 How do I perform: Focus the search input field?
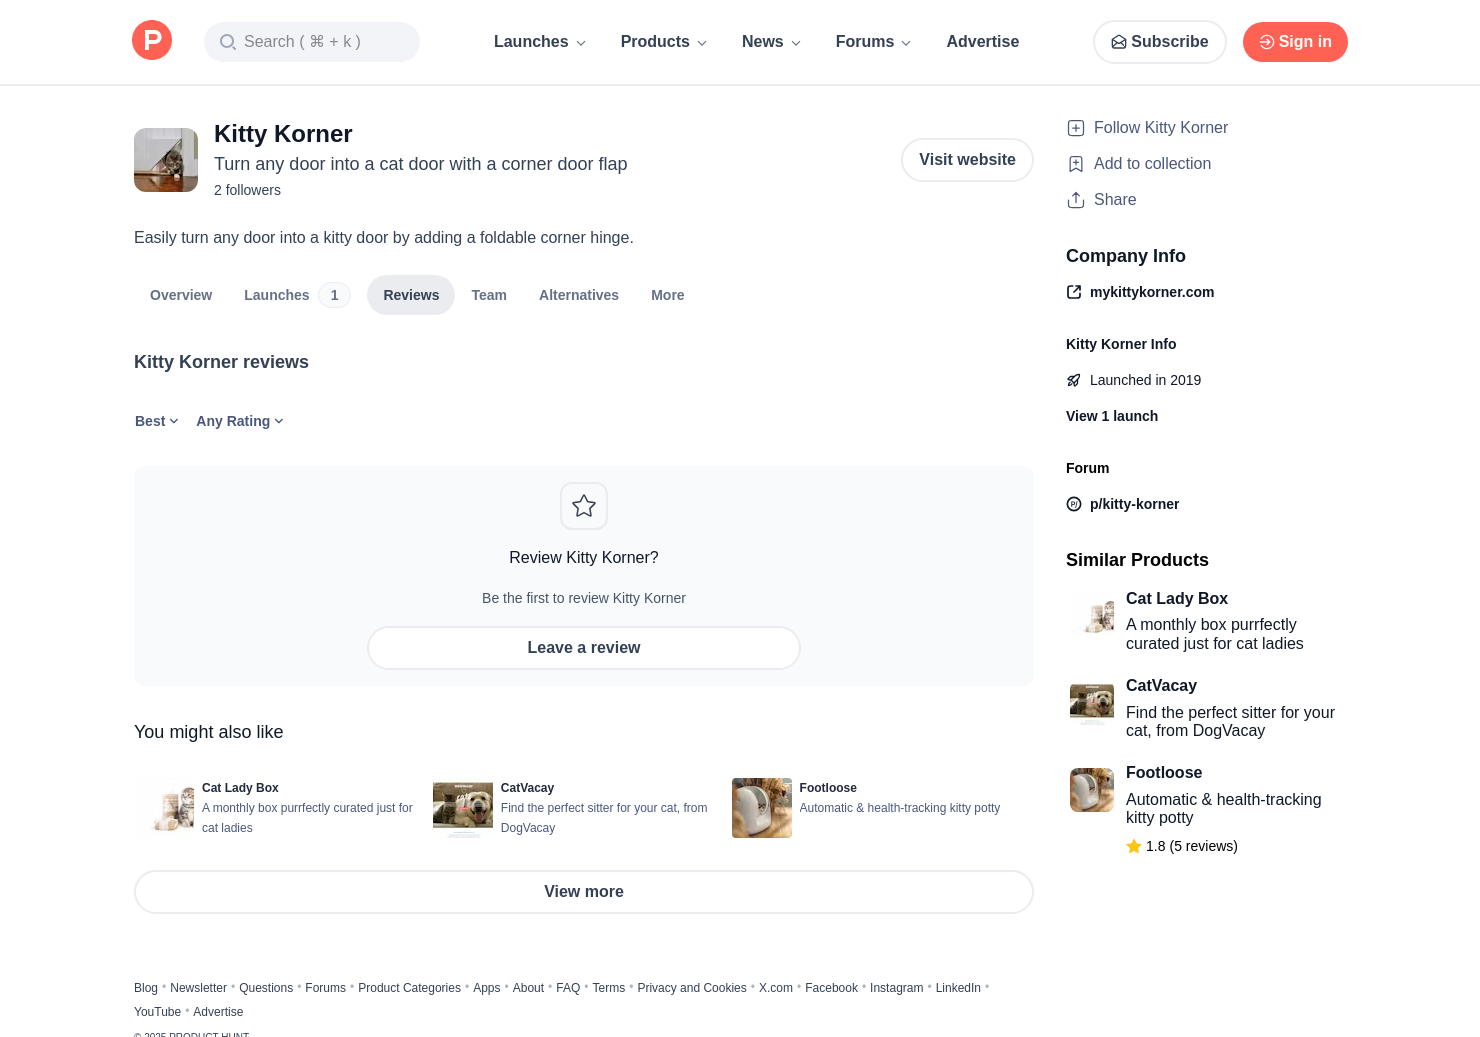click(x=312, y=42)
